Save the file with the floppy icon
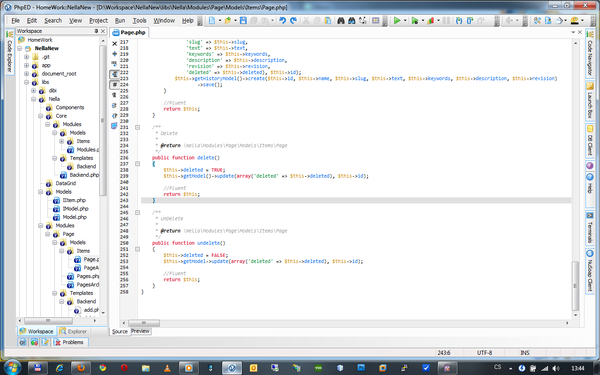600x375 pixels. point(243,21)
